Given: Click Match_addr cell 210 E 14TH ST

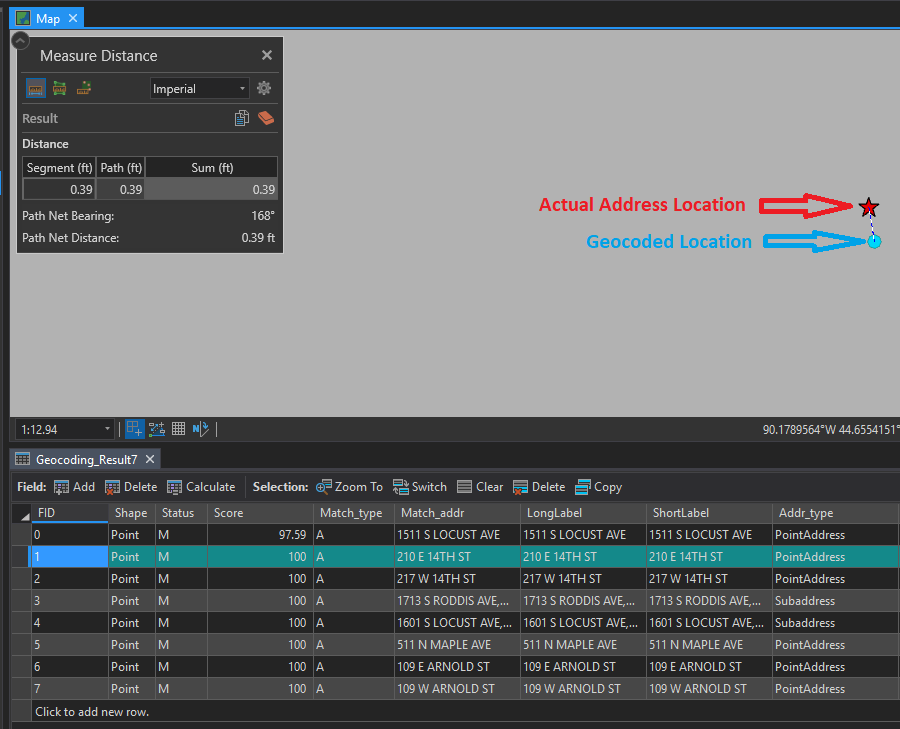Looking at the screenshot, I should tap(457, 557).
